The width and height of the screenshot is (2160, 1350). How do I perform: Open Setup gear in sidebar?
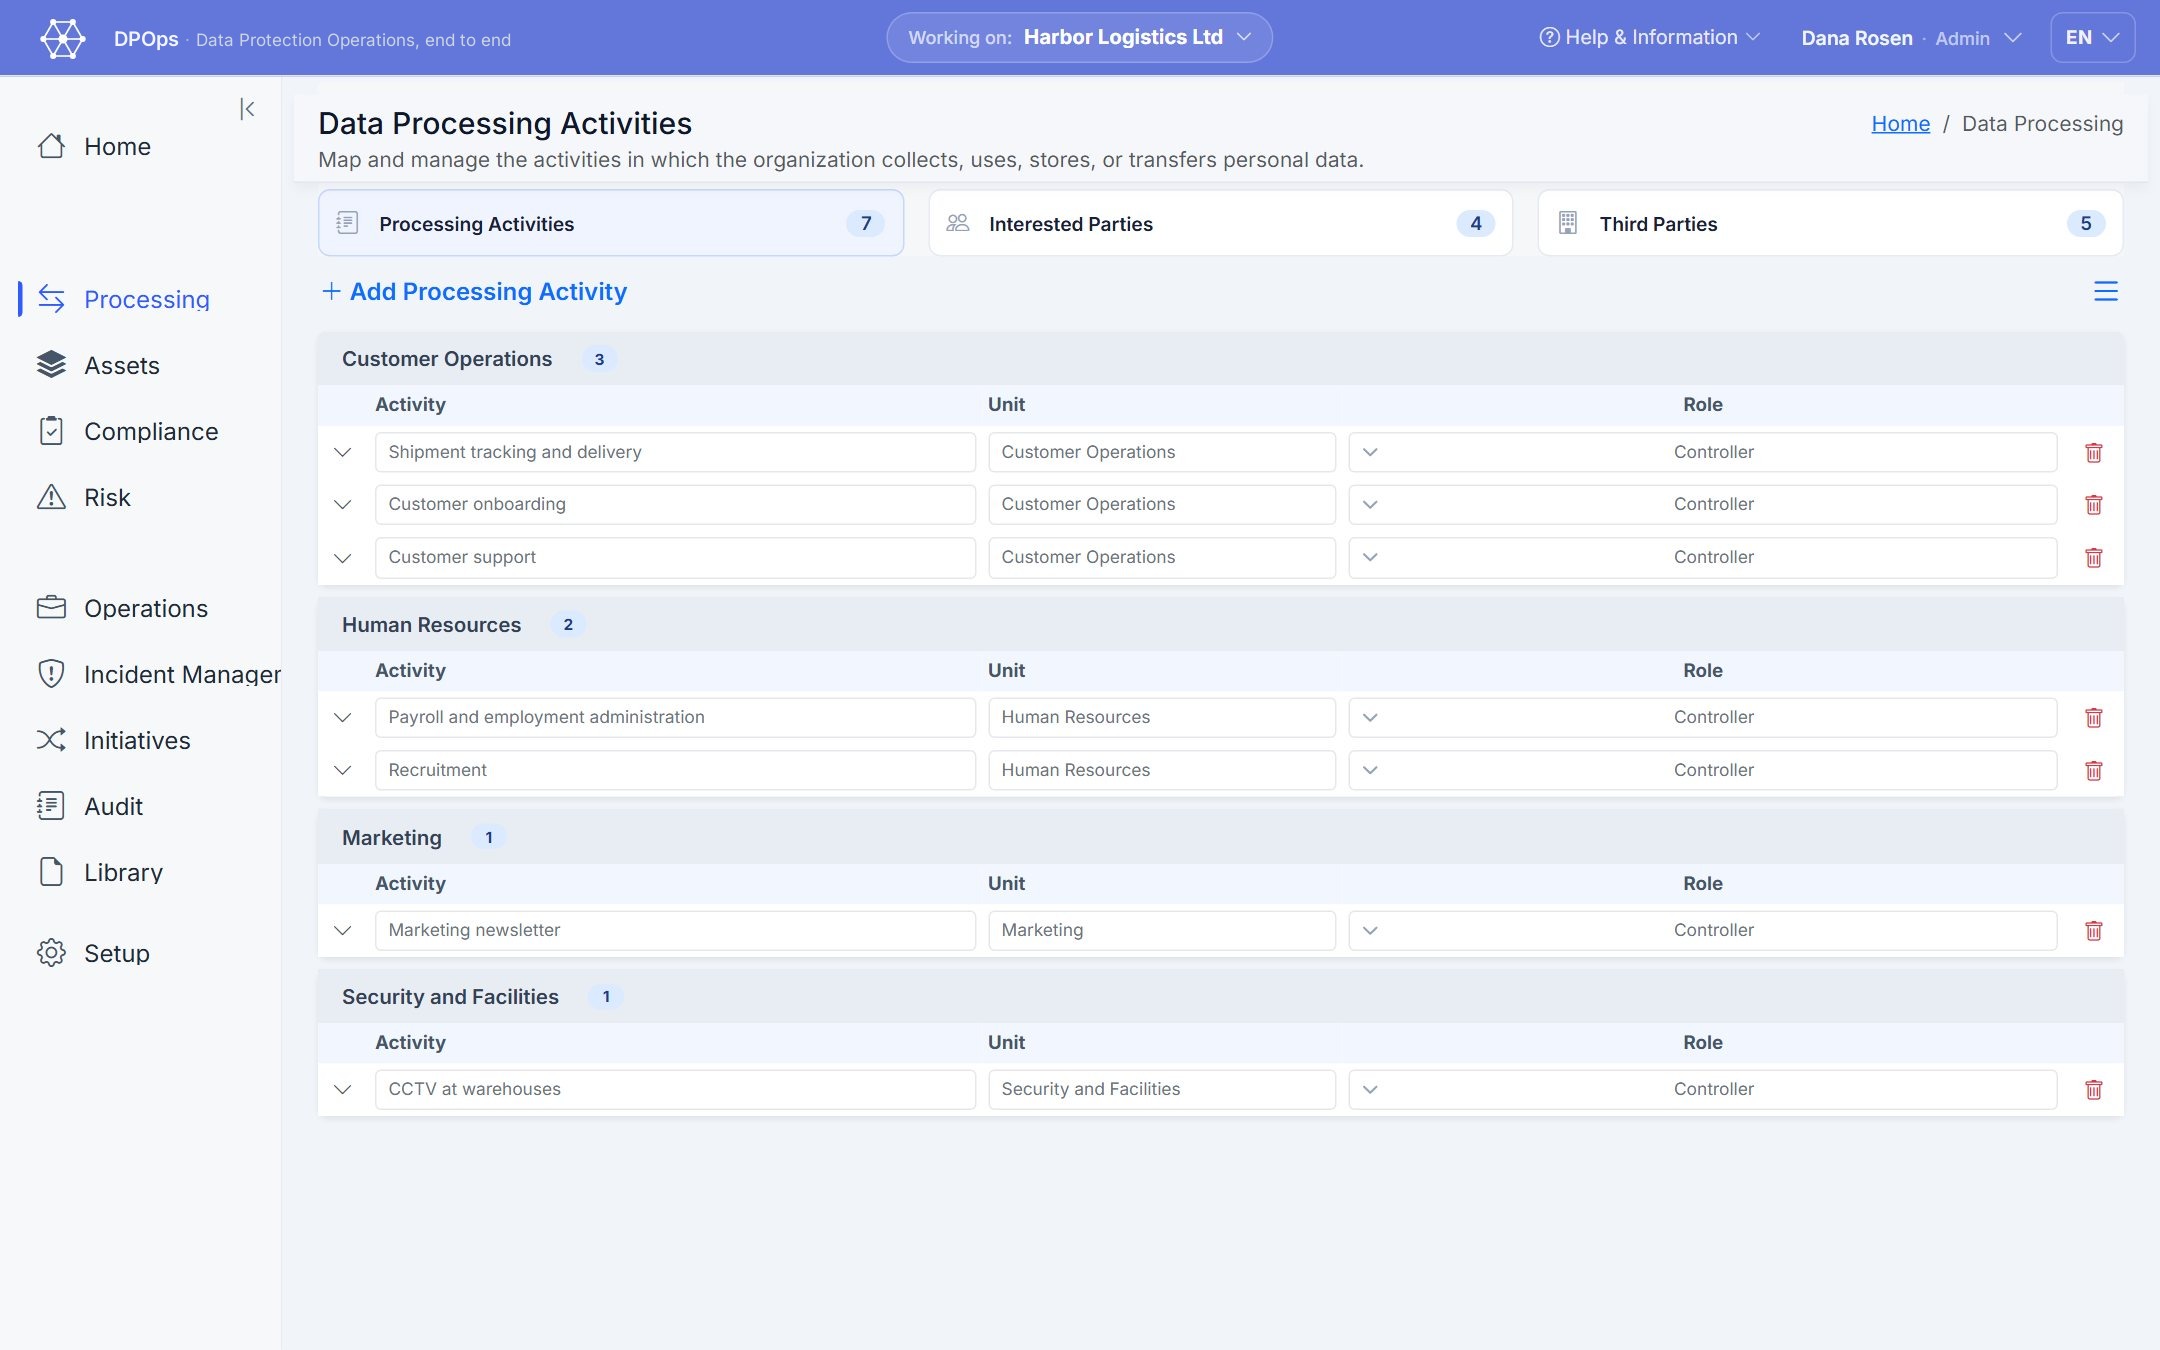click(x=93, y=953)
